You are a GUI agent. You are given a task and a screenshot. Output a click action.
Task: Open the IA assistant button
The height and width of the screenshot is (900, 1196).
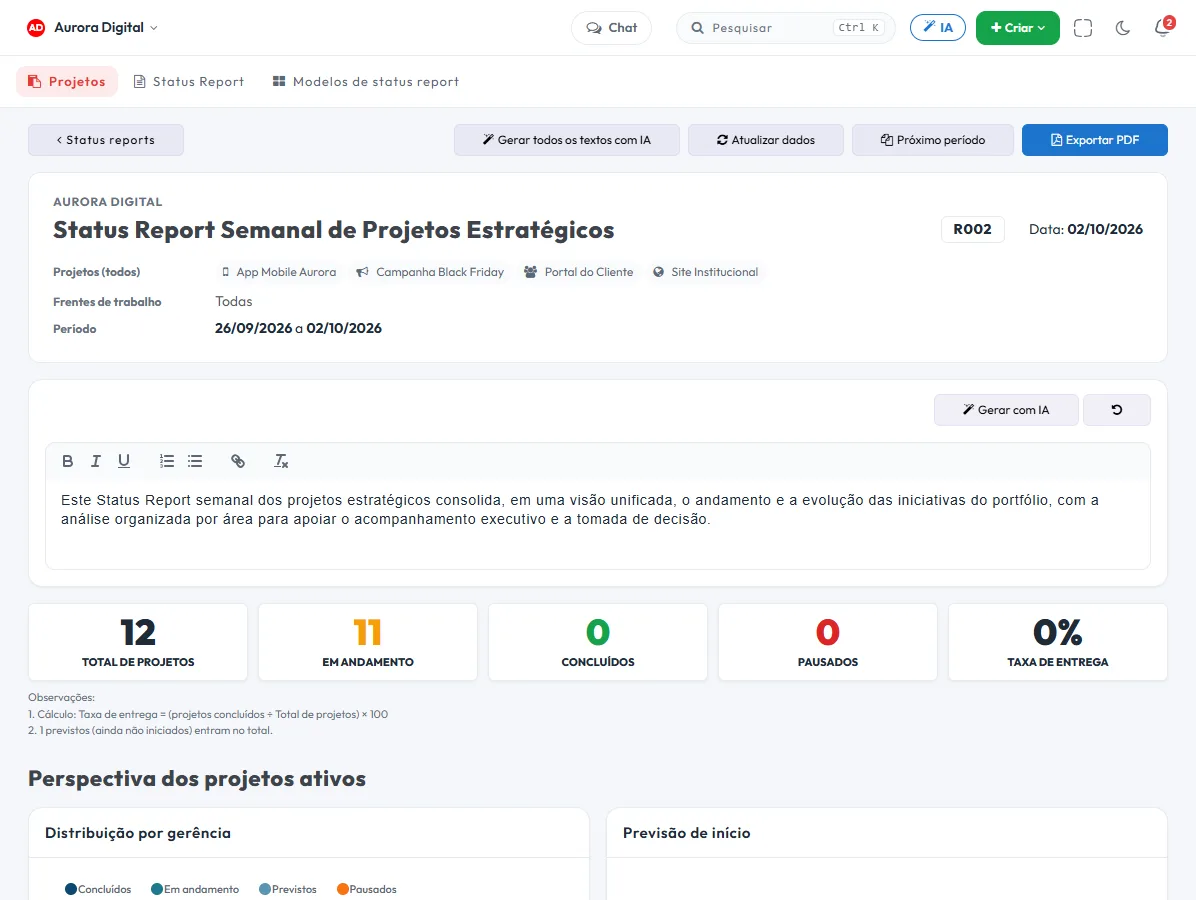point(937,27)
